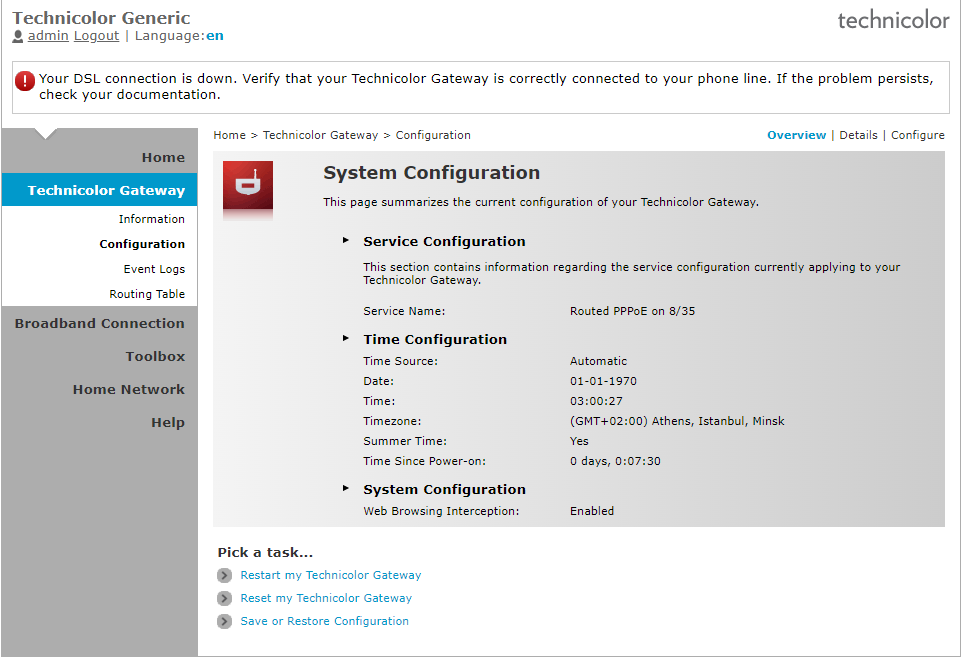The height and width of the screenshot is (669, 979).
Task: Click Technicolor Gateway in the breadcrumb
Action: 320,135
